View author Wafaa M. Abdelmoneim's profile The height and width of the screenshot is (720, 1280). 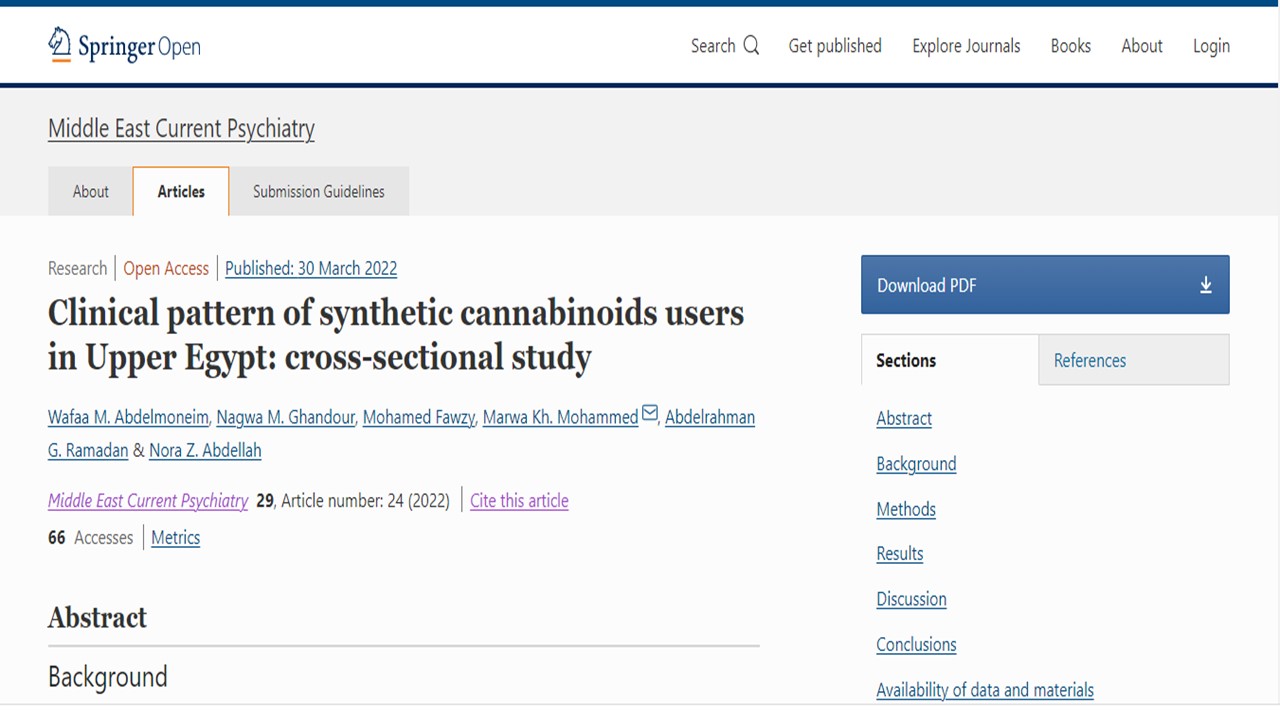(x=127, y=417)
